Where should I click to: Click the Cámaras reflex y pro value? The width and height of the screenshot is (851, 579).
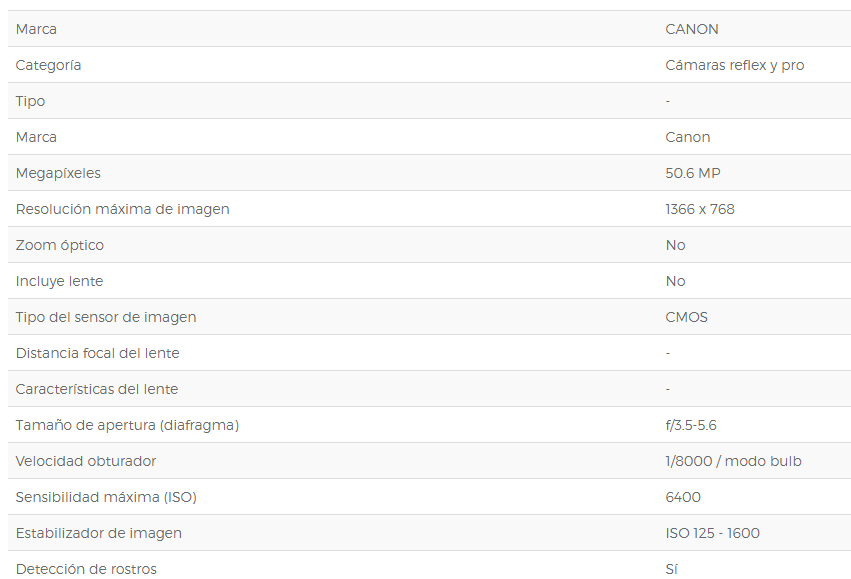734,66
